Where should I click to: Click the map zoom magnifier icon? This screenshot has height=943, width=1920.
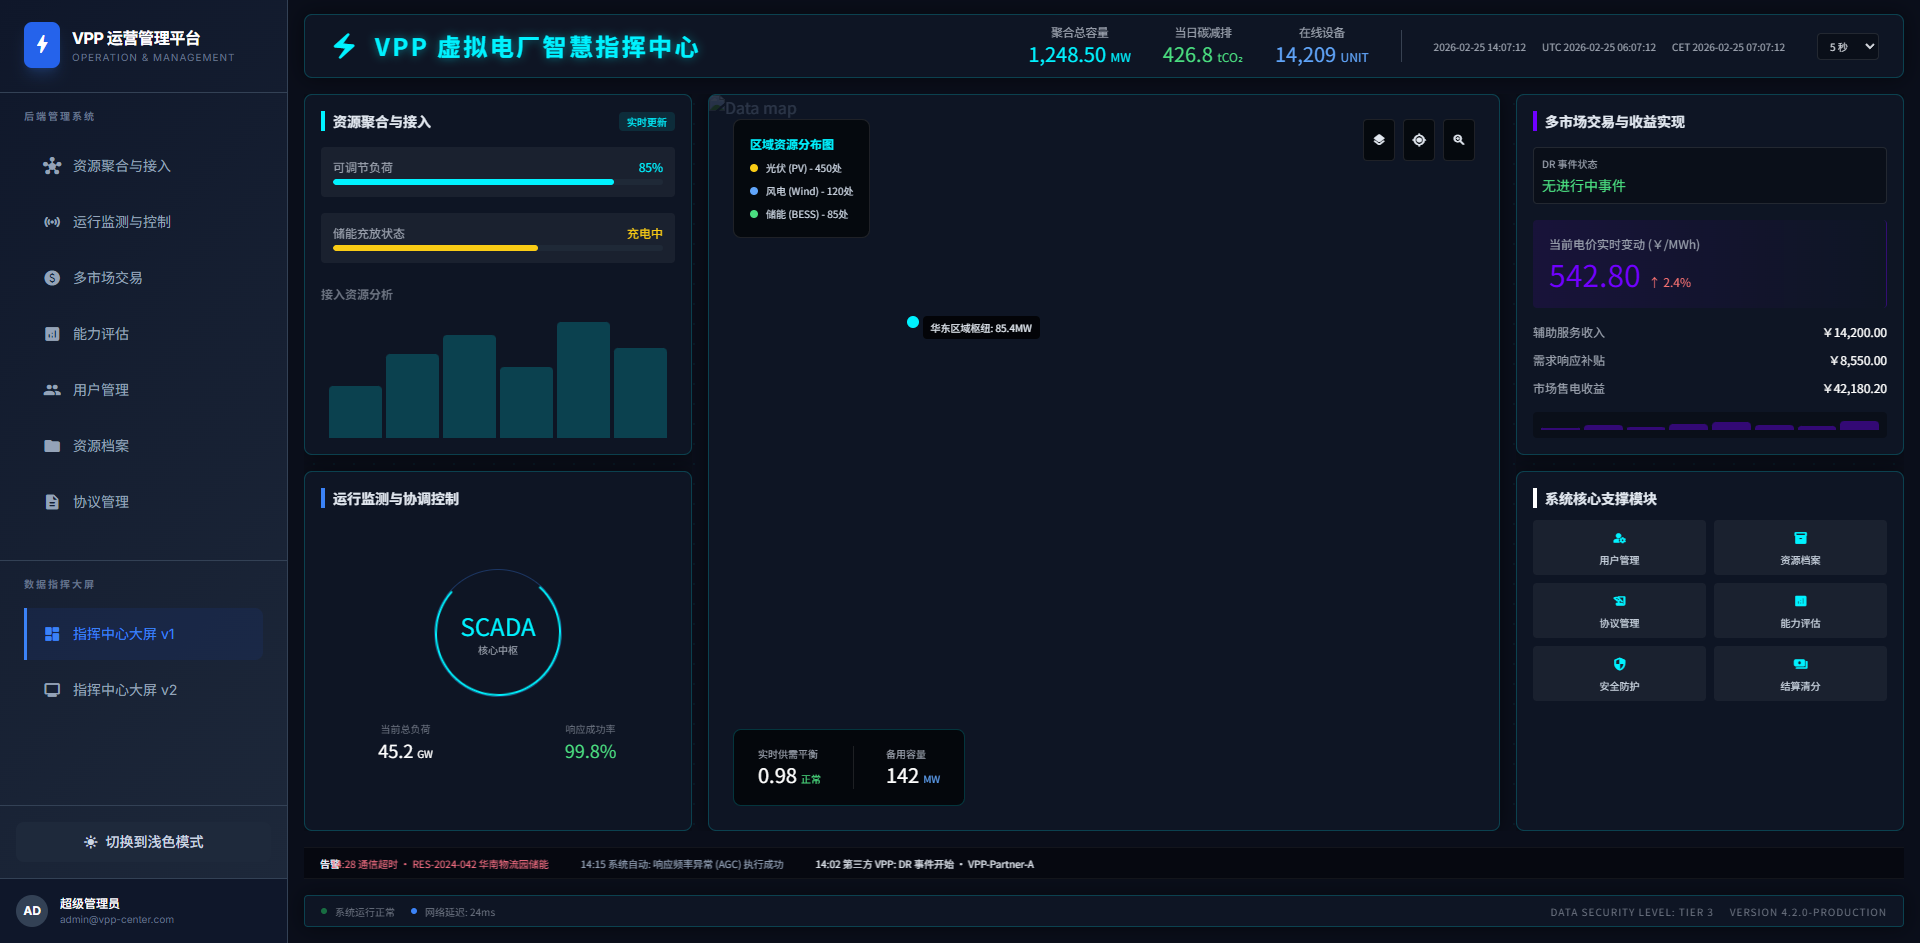click(x=1458, y=140)
